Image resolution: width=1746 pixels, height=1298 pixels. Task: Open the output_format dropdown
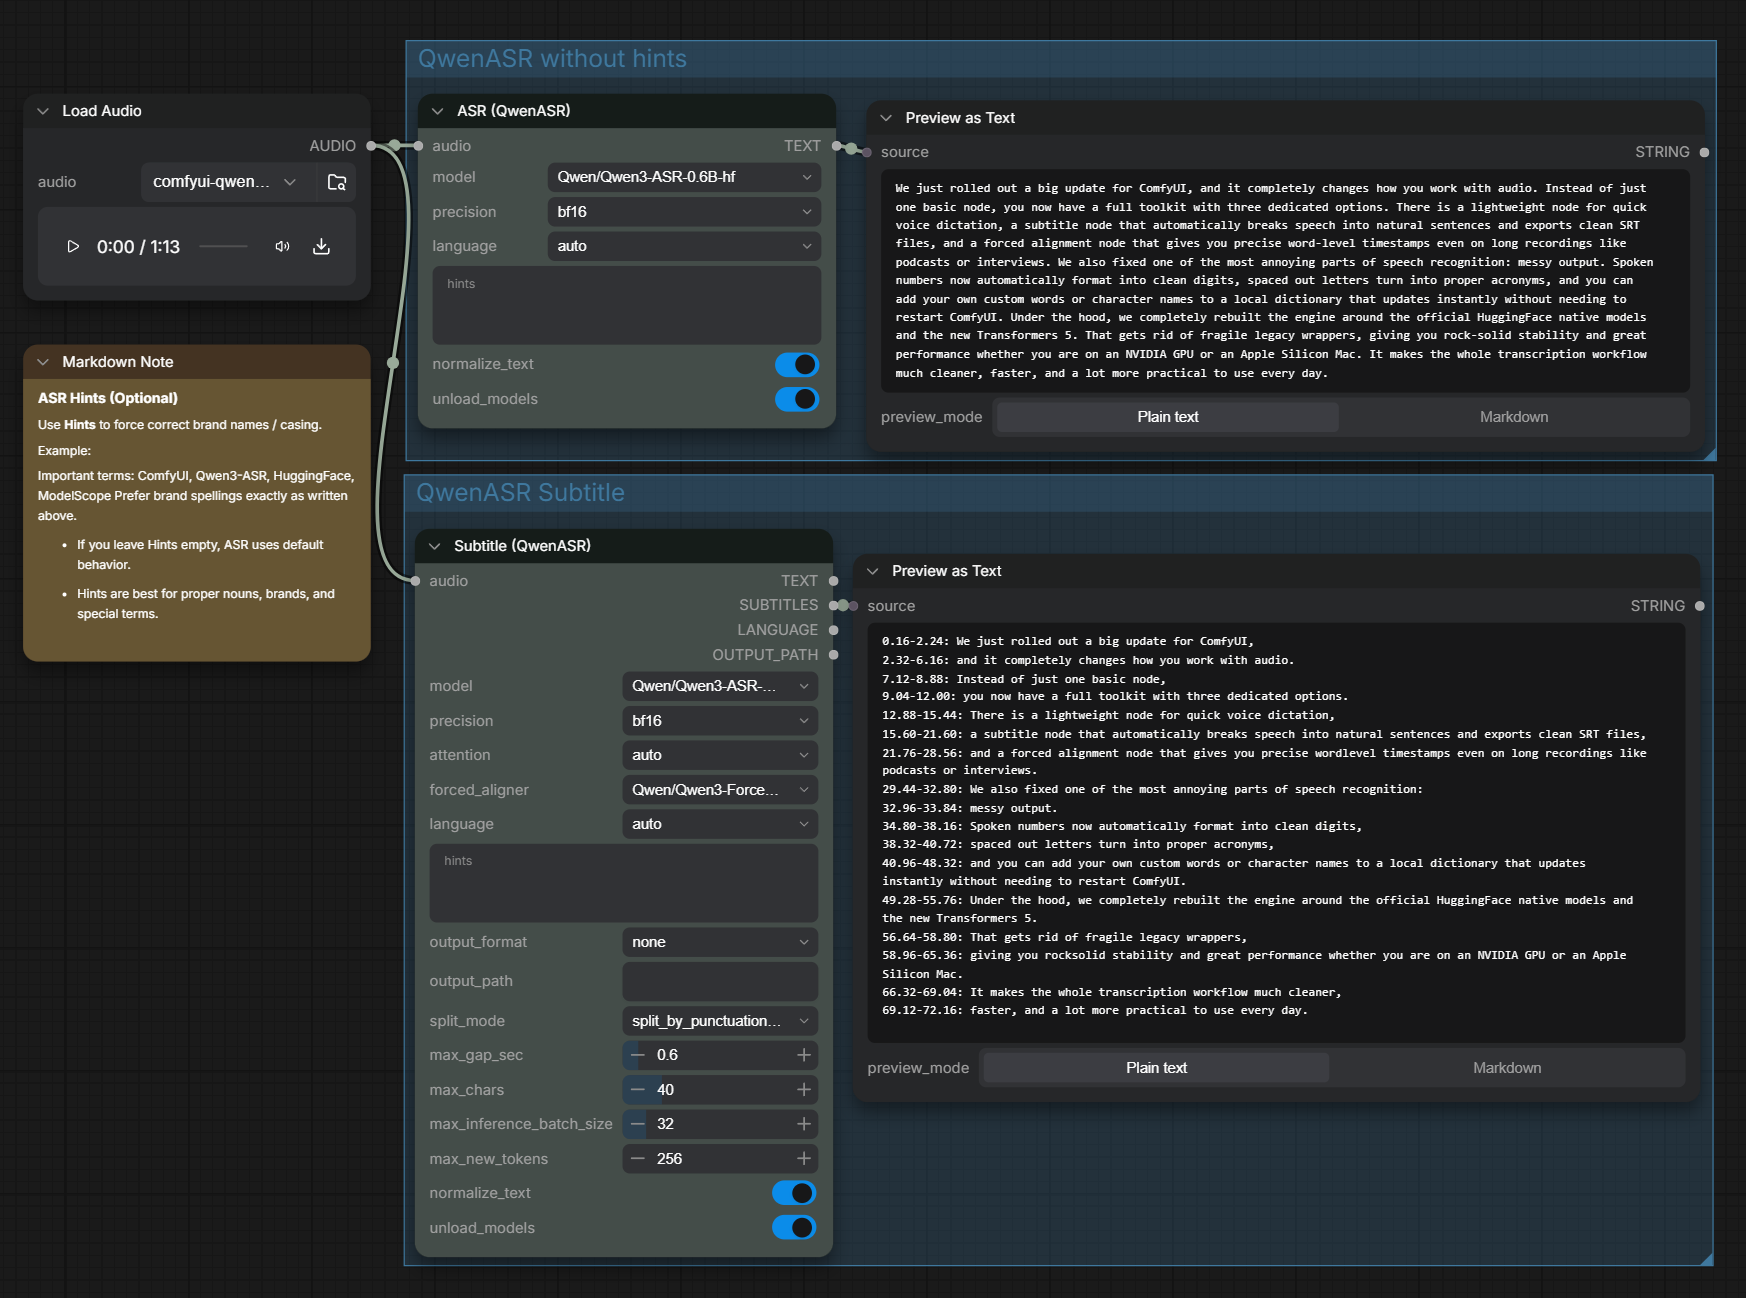[720, 942]
